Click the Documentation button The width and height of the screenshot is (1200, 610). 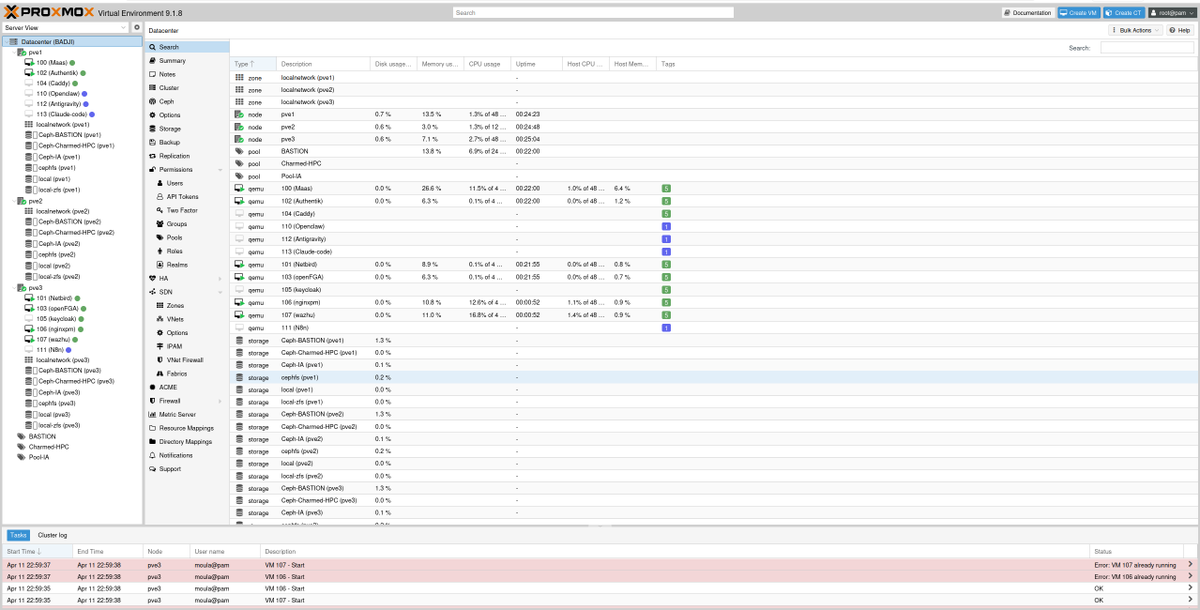point(1028,13)
